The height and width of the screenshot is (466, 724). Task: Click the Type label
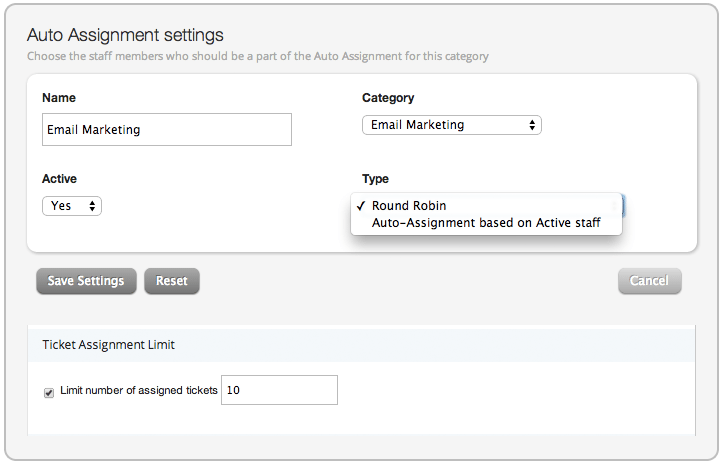pyautogui.click(x=375, y=179)
